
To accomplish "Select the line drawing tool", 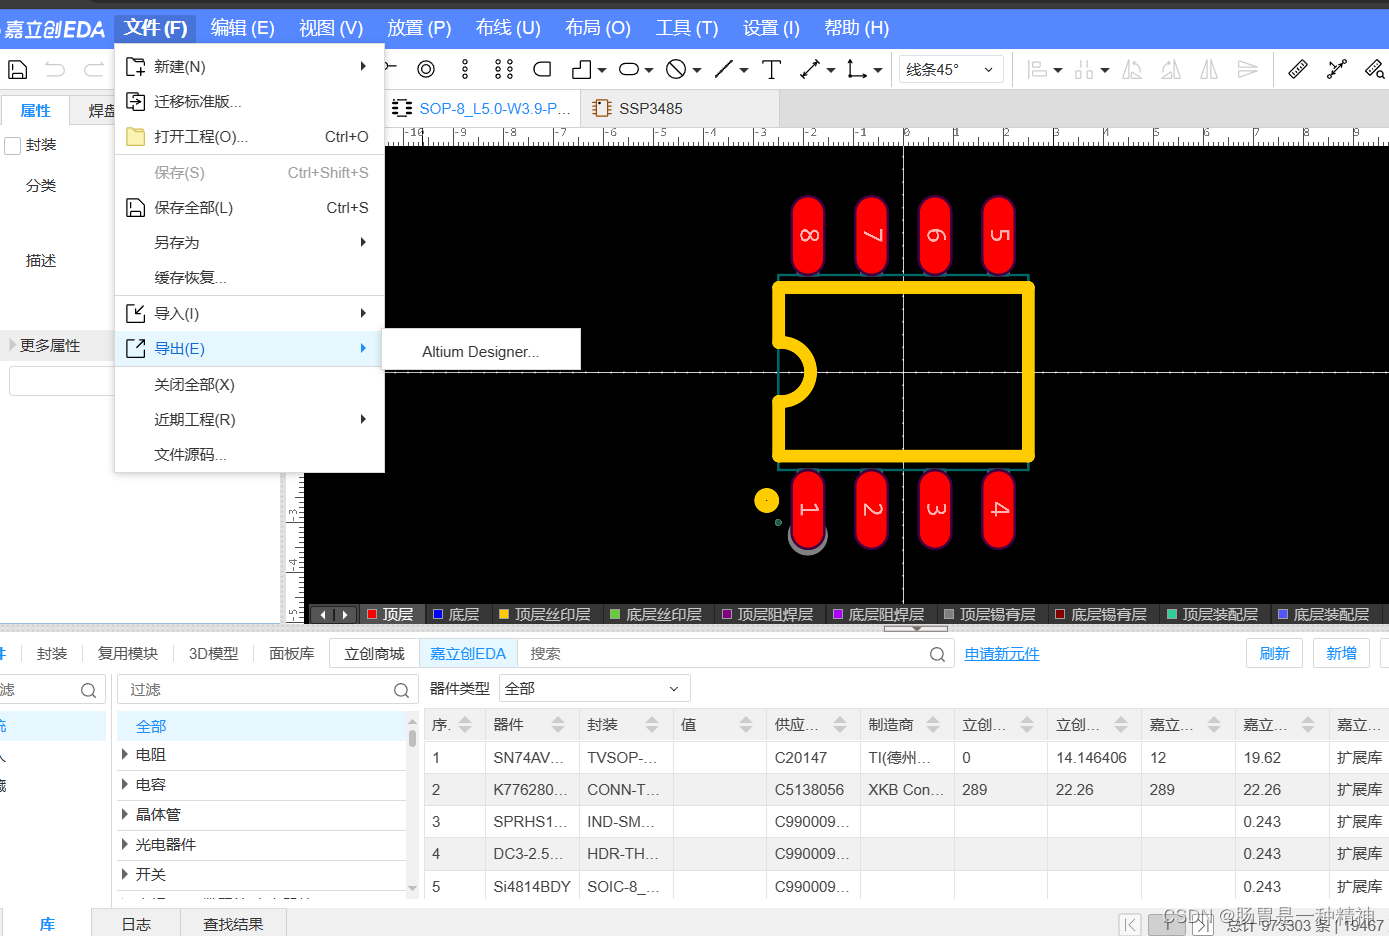I will (x=724, y=69).
